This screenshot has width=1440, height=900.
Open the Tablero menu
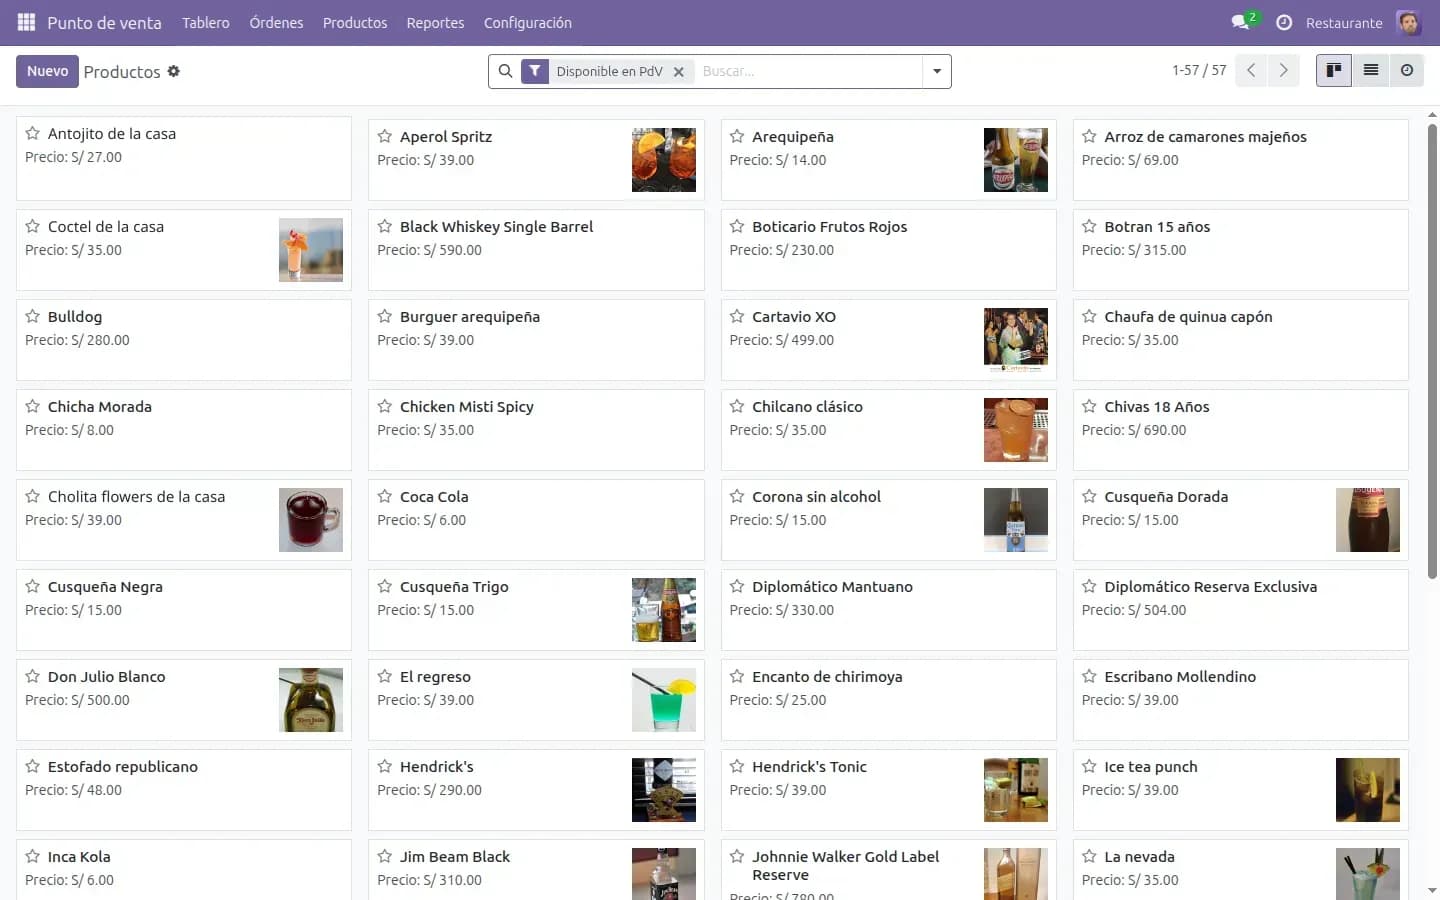pos(206,22)
